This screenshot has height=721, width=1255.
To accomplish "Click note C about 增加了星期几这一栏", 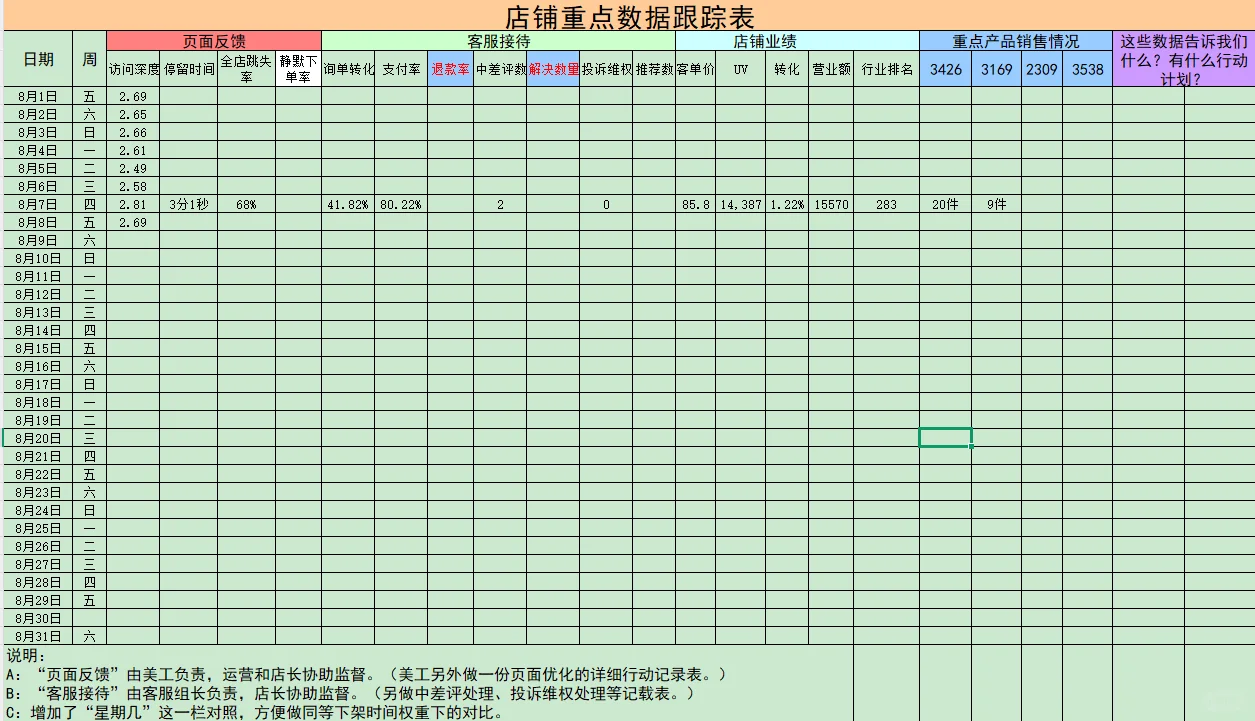I will click(x=255, y=712).
